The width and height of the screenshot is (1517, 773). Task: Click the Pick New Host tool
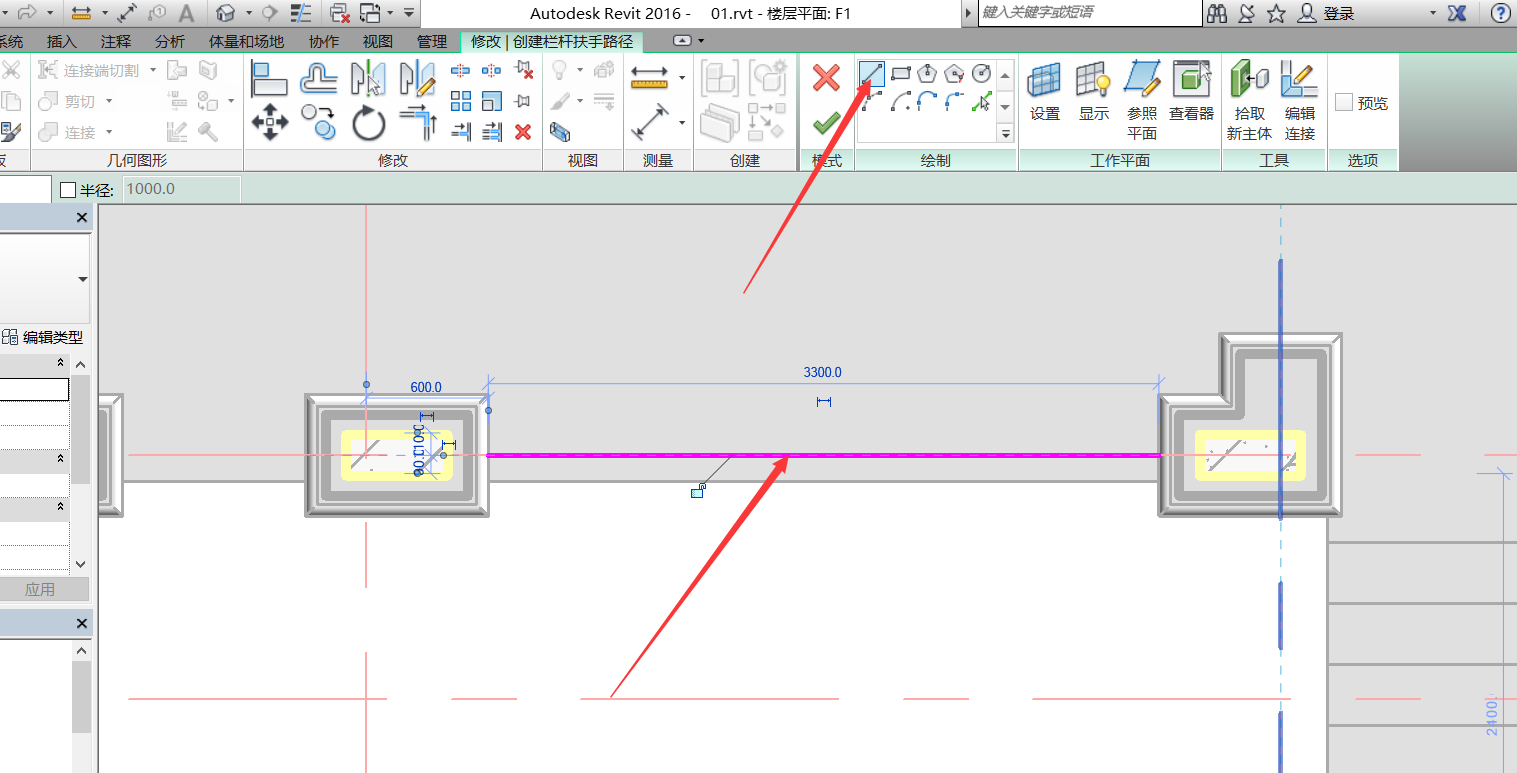(1249, 100)
